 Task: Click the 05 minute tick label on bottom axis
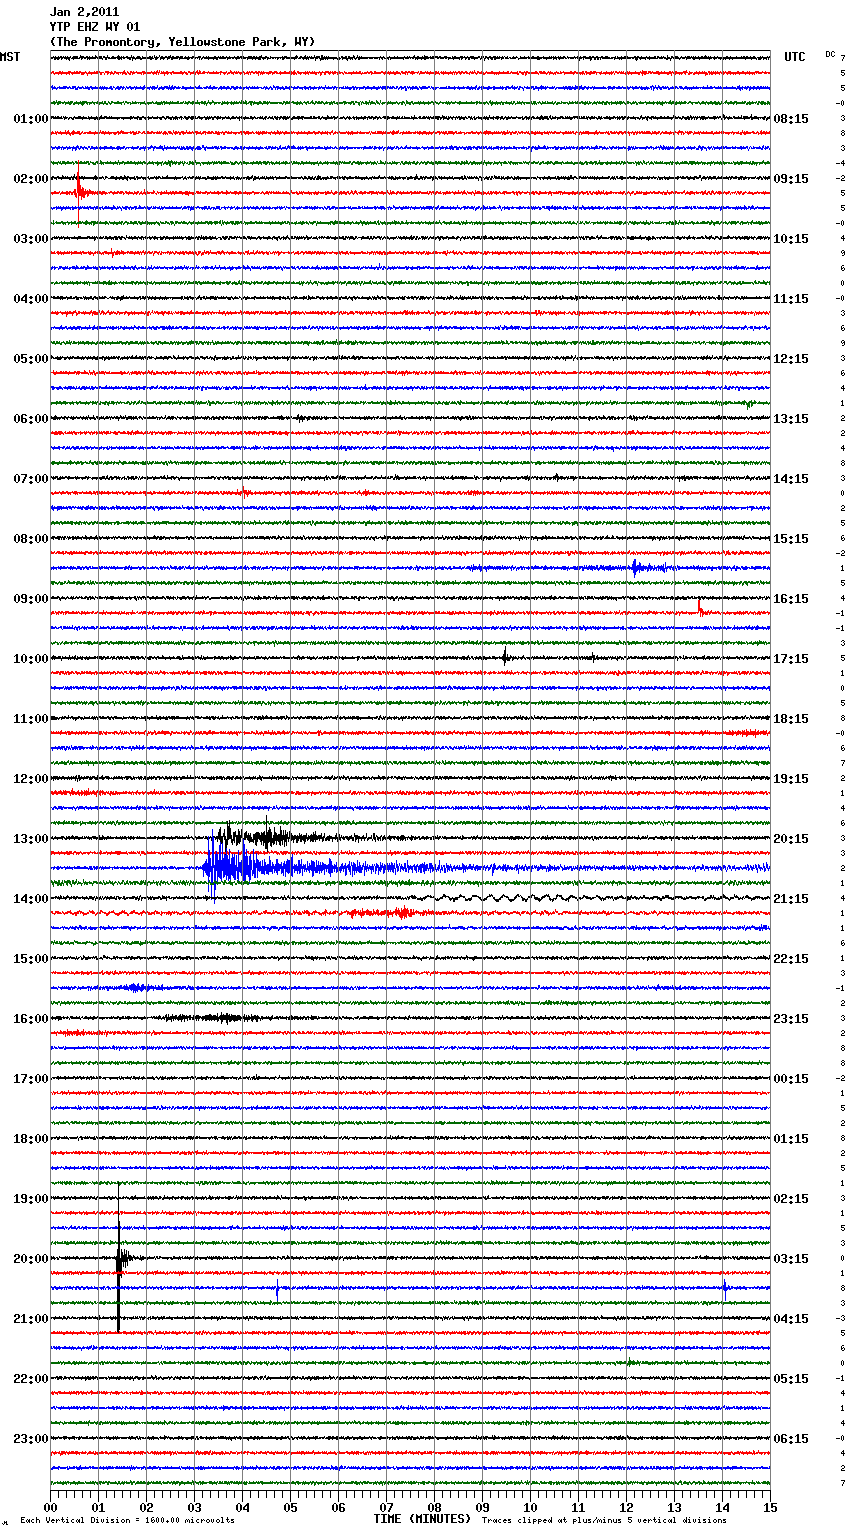[x=291, y=1507]
